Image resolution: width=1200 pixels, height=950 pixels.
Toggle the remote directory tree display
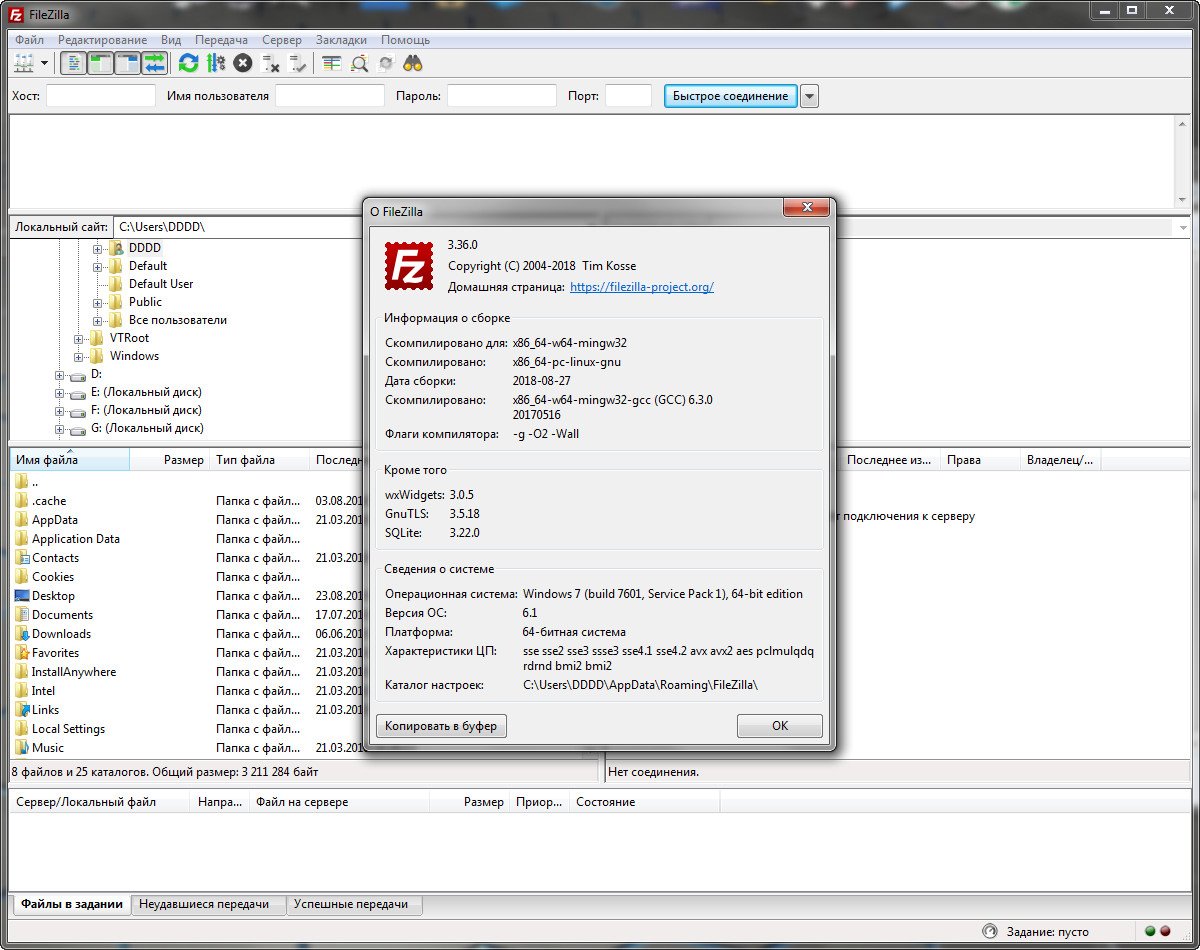coord(127,64)
